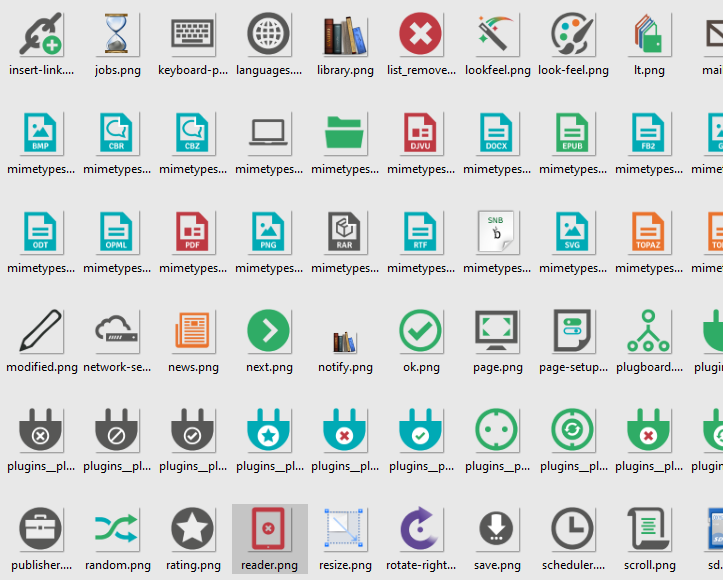This screenshot has height=580, width=723.
Task: Select the PNG mimetype icon
Action: click(x=268, y=232)
